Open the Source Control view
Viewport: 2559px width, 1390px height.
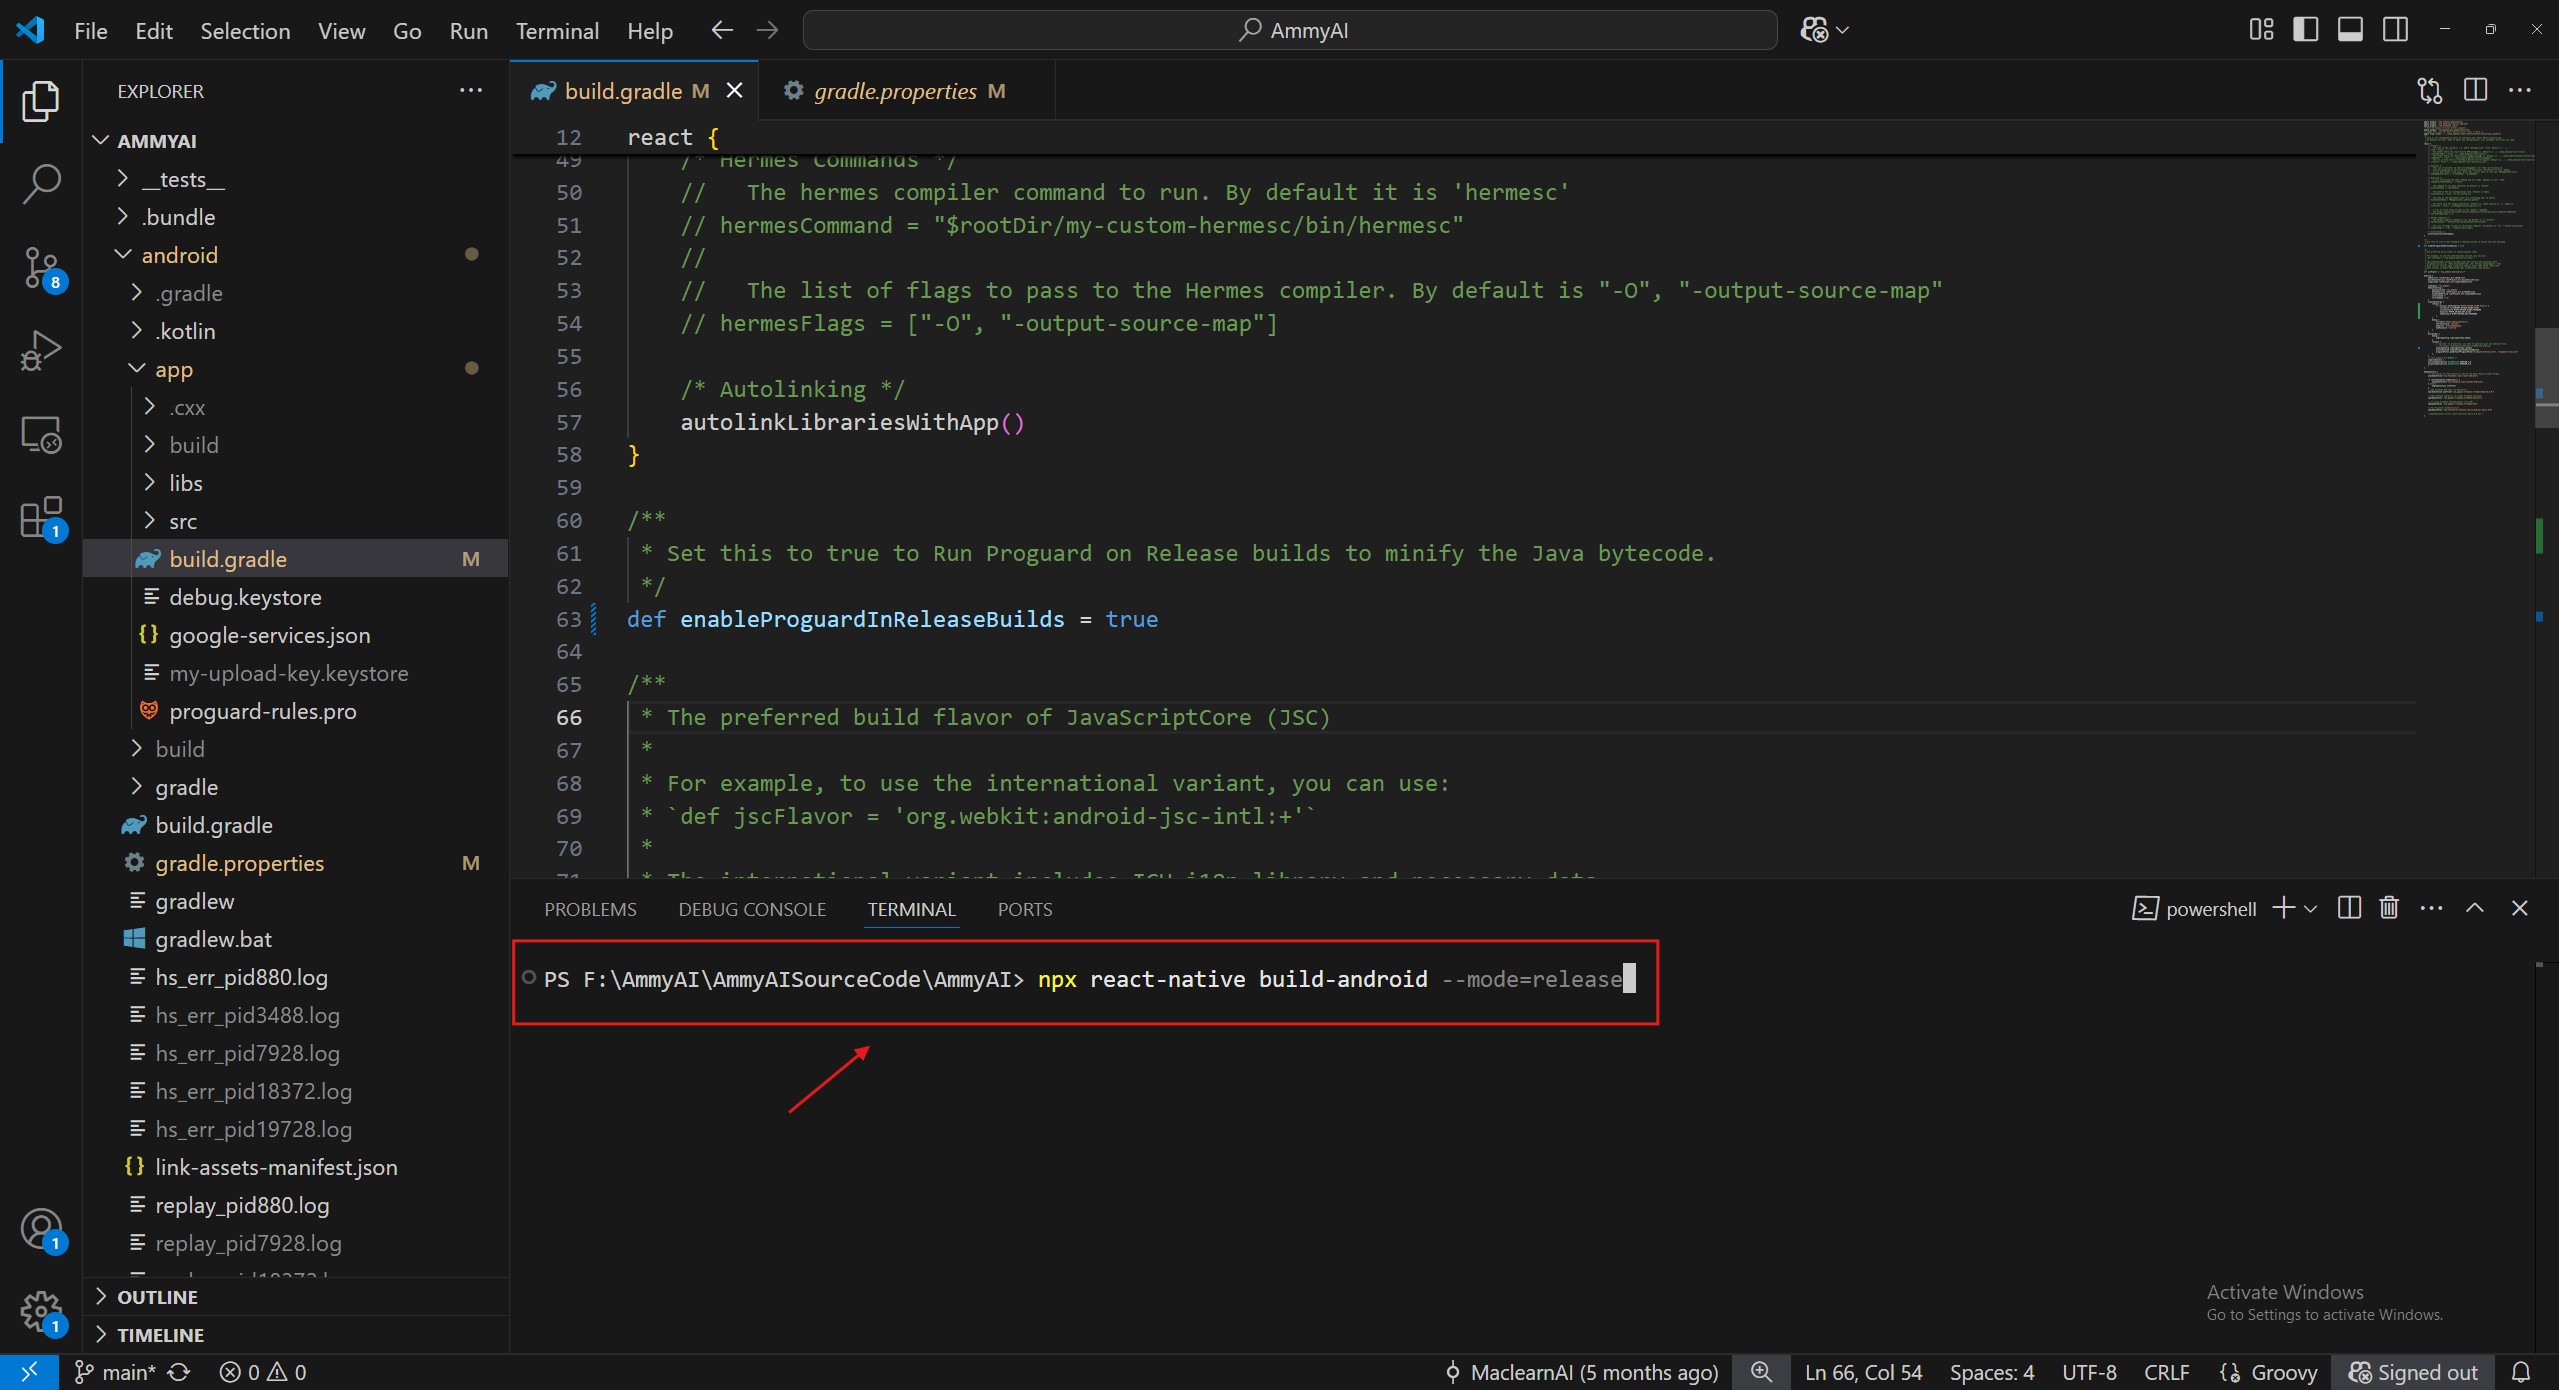(41, 268)
